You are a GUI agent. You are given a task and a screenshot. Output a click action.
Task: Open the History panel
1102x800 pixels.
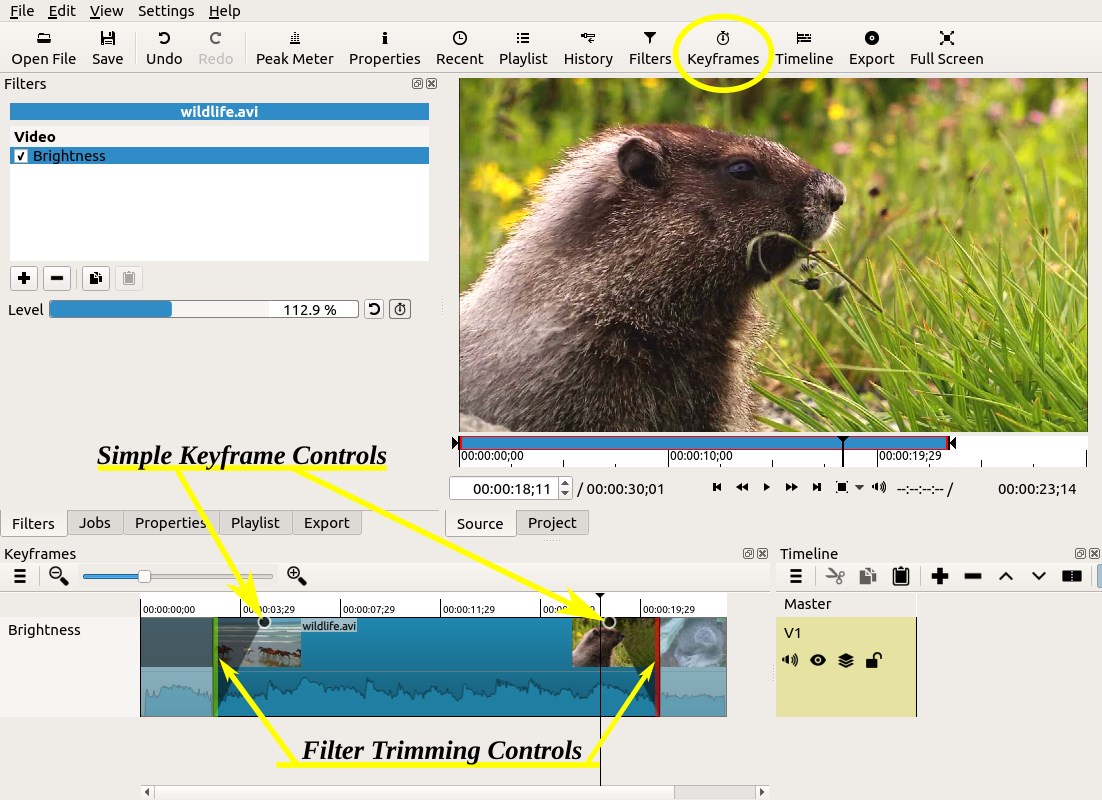(588, 47)
